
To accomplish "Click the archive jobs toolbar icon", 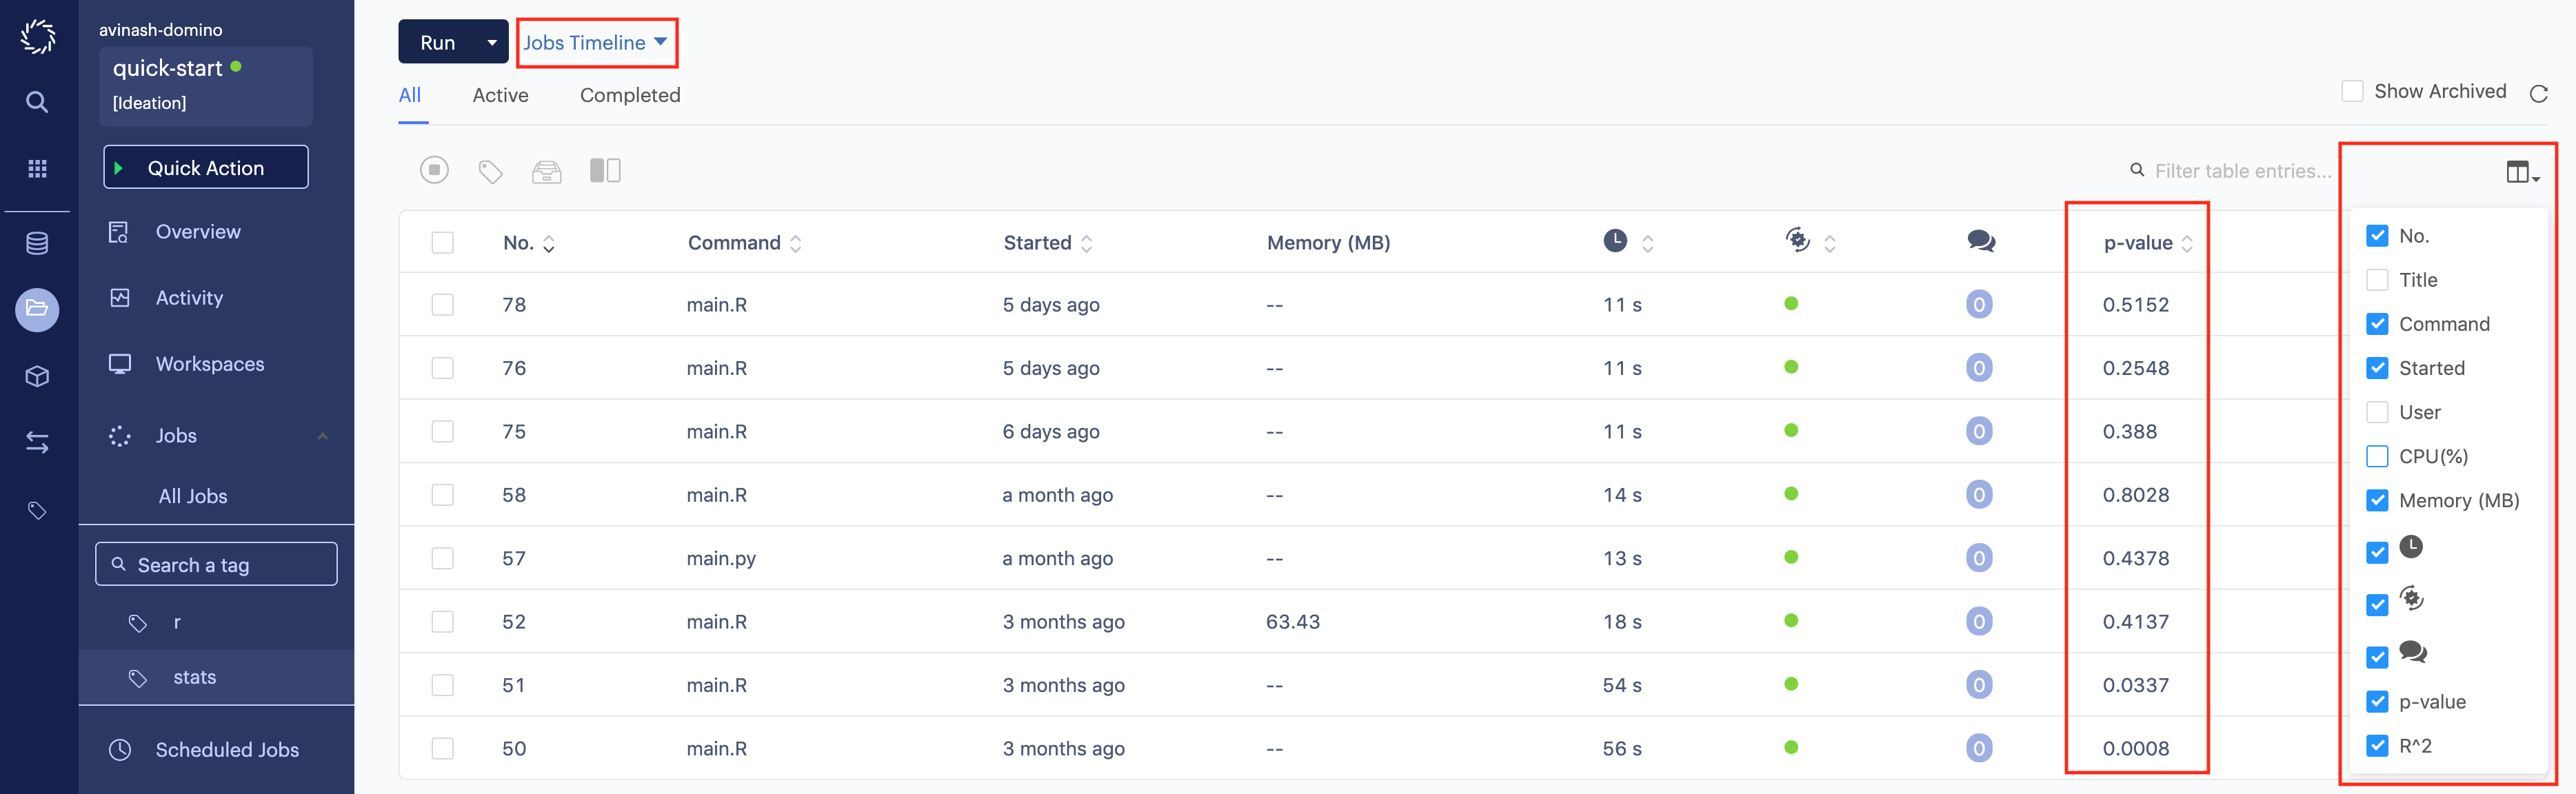I will pyautogui.click(x=546, y=172).
